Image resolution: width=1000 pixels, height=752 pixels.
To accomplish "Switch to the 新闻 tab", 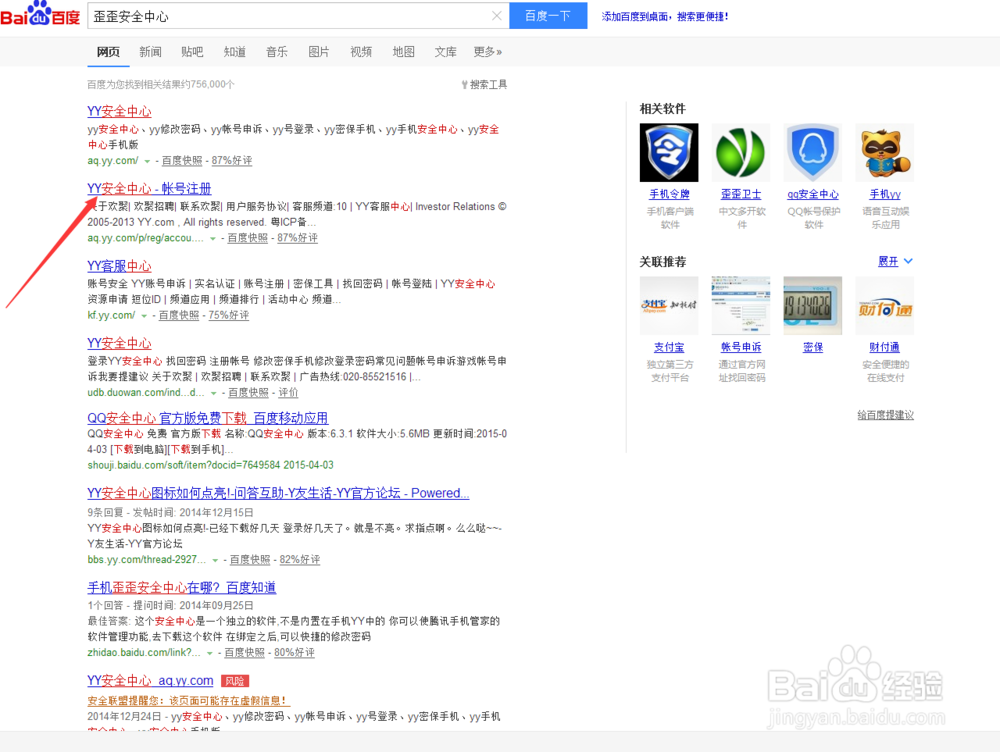I will (x=151, y=52).
